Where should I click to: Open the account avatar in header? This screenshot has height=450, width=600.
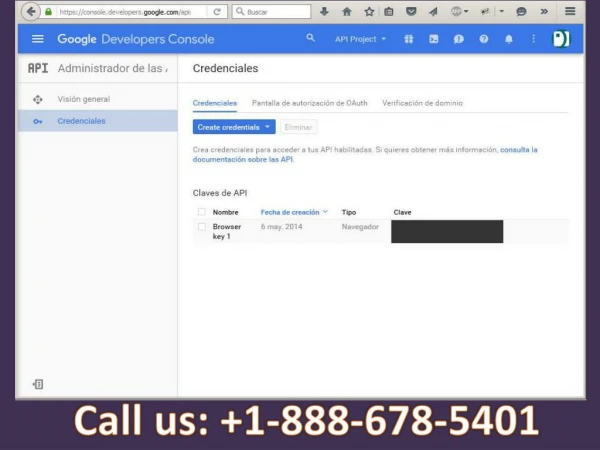coord(561,39)
